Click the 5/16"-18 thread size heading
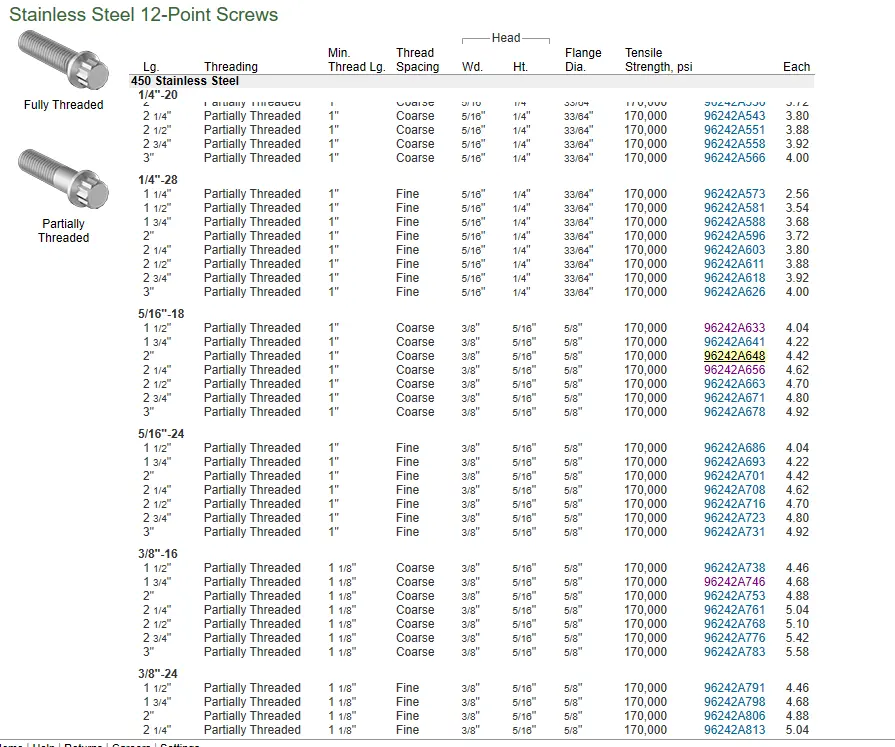The width and height of the screenshot is (895, 747). pyautogui.click(x=161, y=314)
